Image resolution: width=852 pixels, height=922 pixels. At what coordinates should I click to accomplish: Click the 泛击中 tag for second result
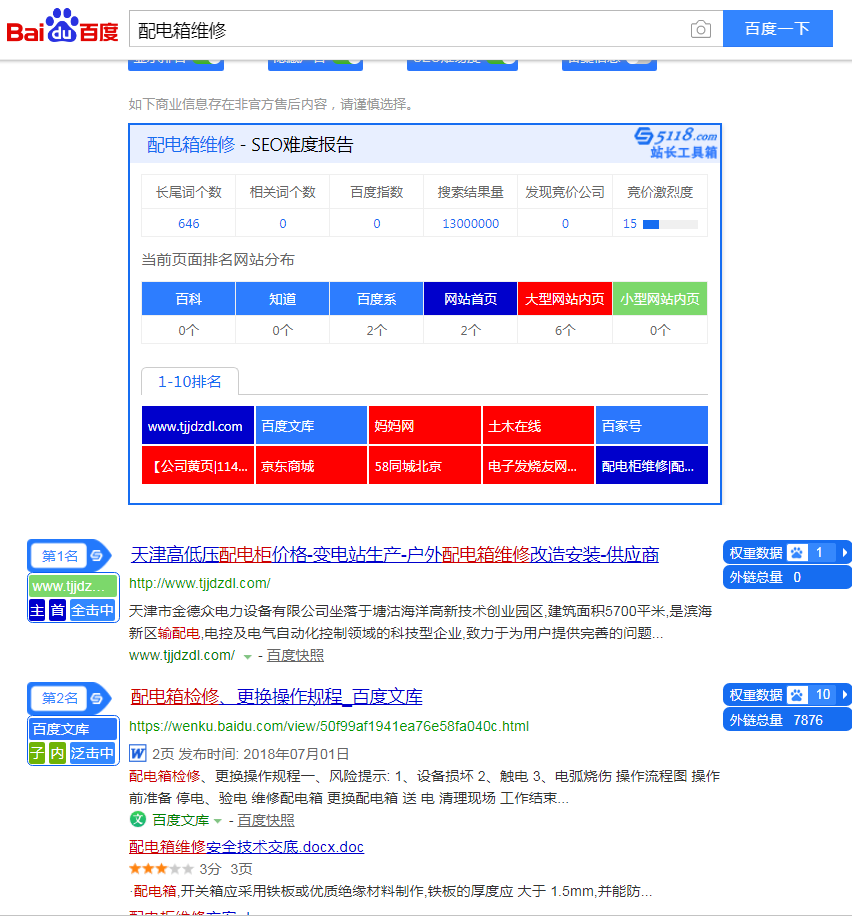point(92,753)
